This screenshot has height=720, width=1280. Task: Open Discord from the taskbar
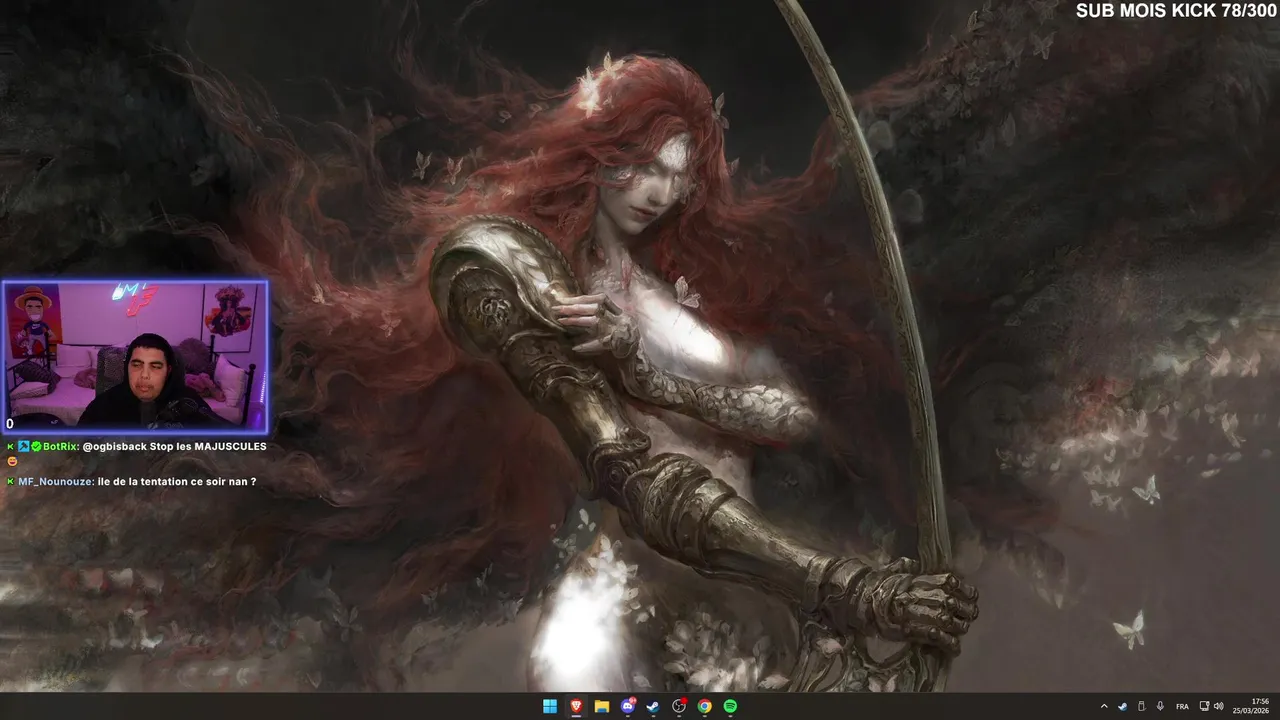pyautogui.click(x=628, y=706)
